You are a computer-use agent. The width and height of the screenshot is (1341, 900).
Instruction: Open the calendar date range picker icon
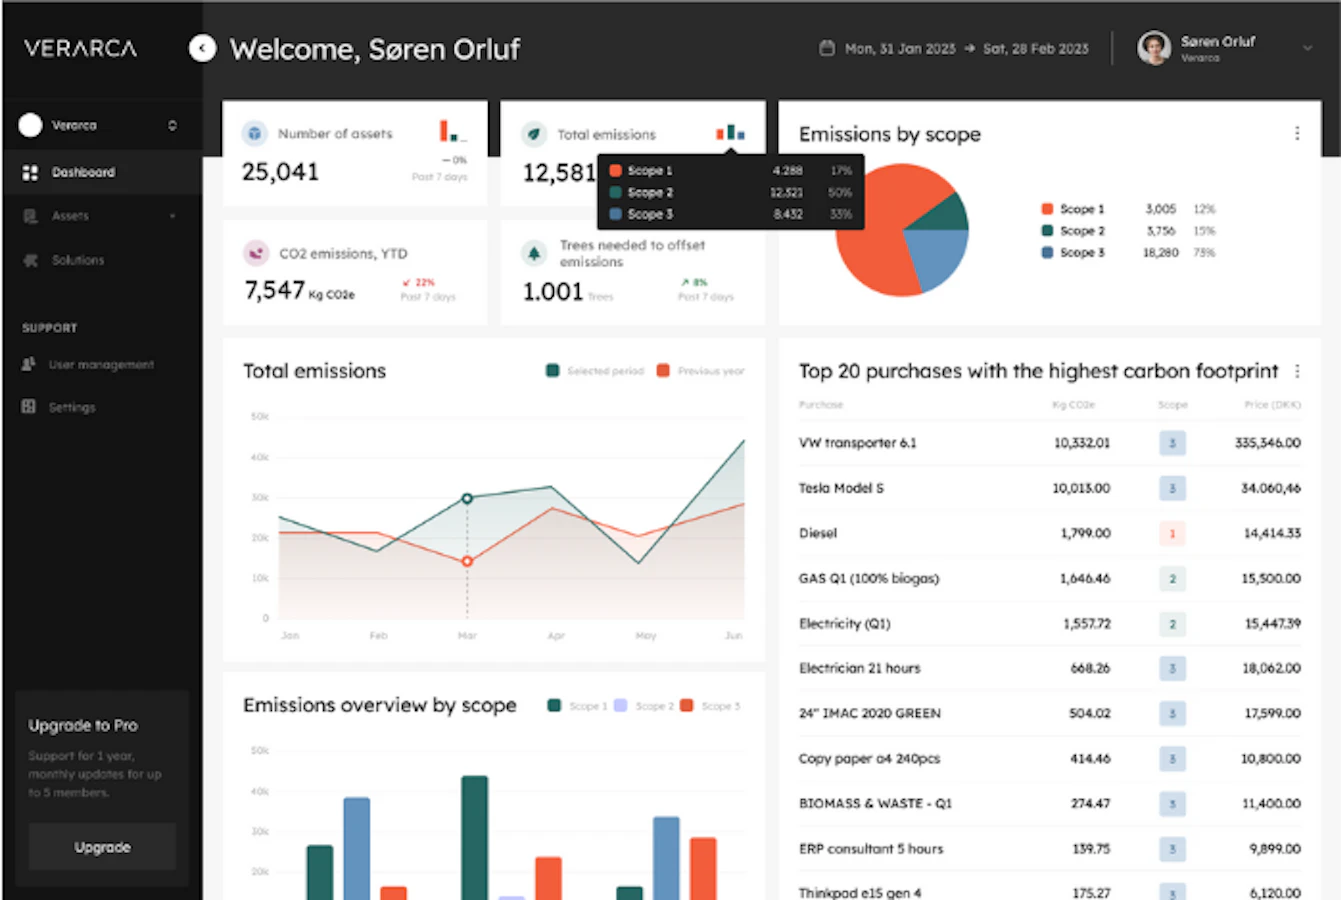point(827,48)
